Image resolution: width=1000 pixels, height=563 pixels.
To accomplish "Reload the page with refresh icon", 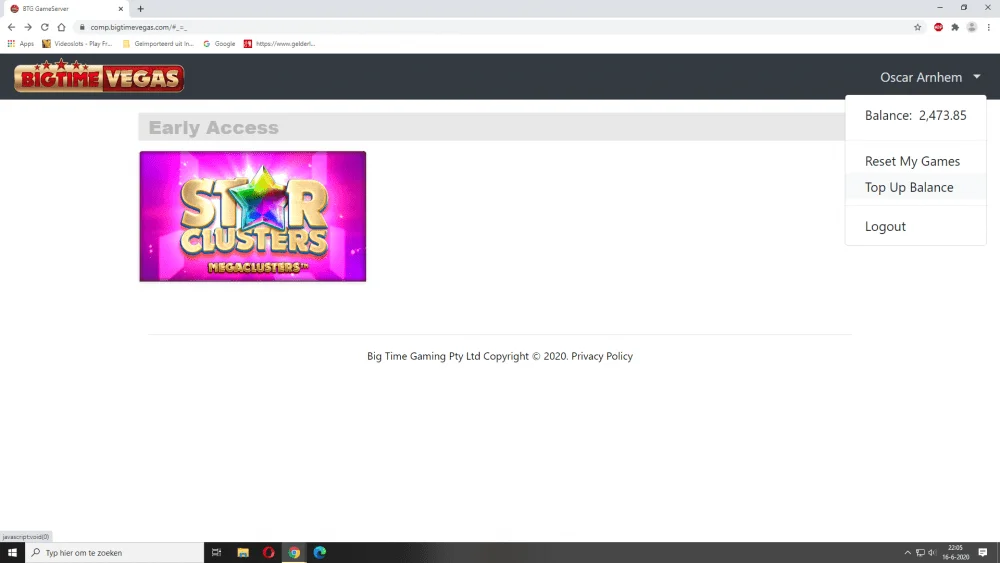I will [45, 27].
